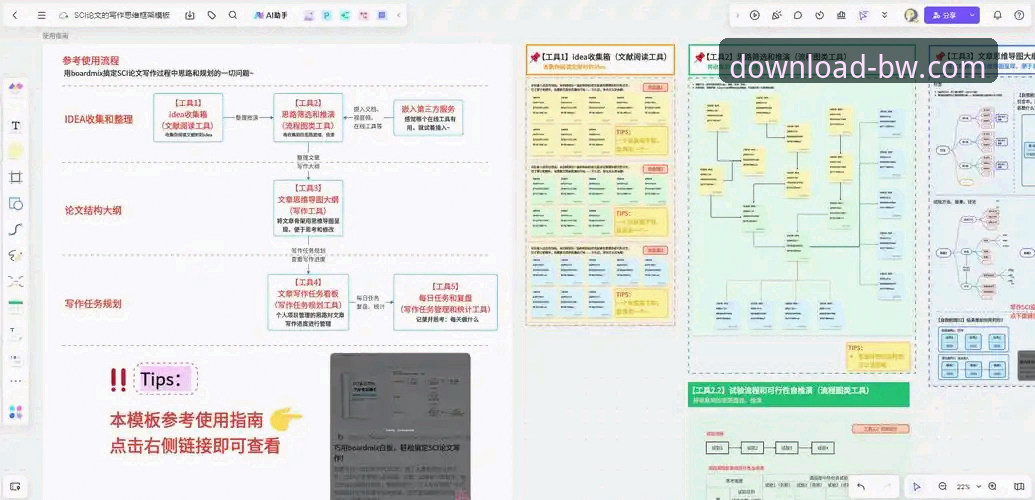Open the AI助手 assistant
The width and height of the screenshot is (1035, 500).
271,15
